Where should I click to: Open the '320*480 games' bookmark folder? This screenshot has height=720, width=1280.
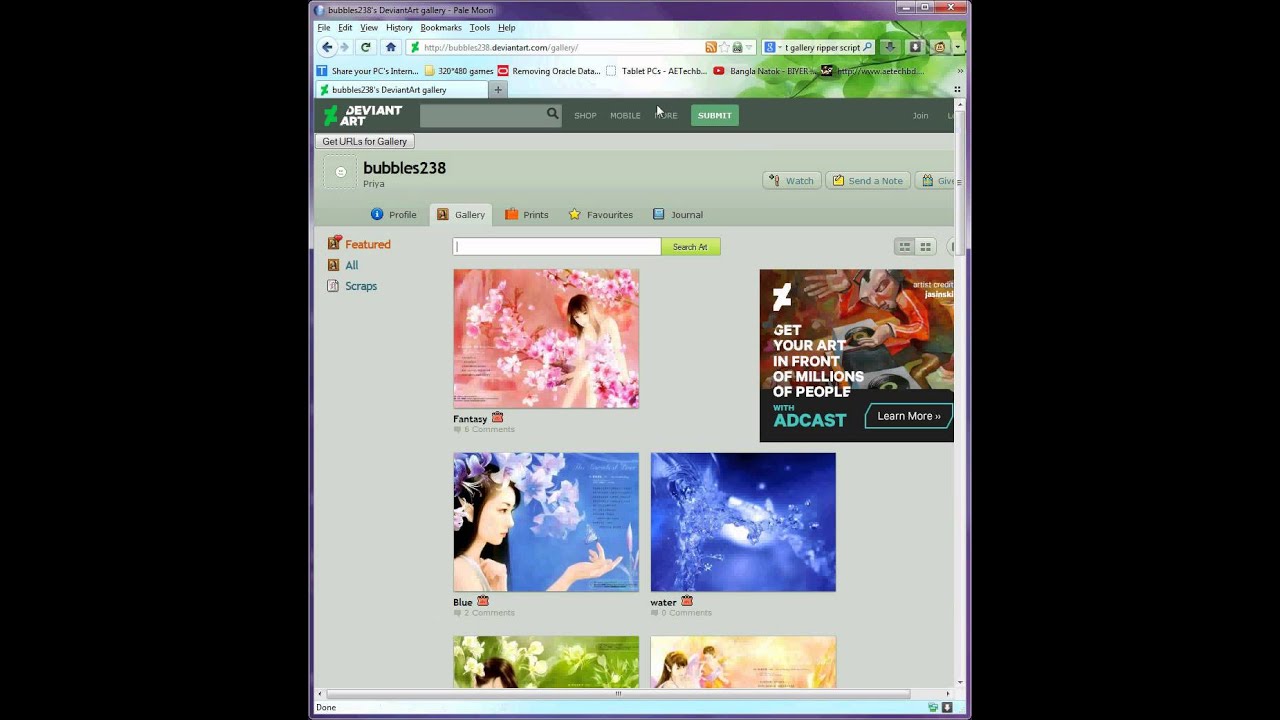(x=459, y=71)
